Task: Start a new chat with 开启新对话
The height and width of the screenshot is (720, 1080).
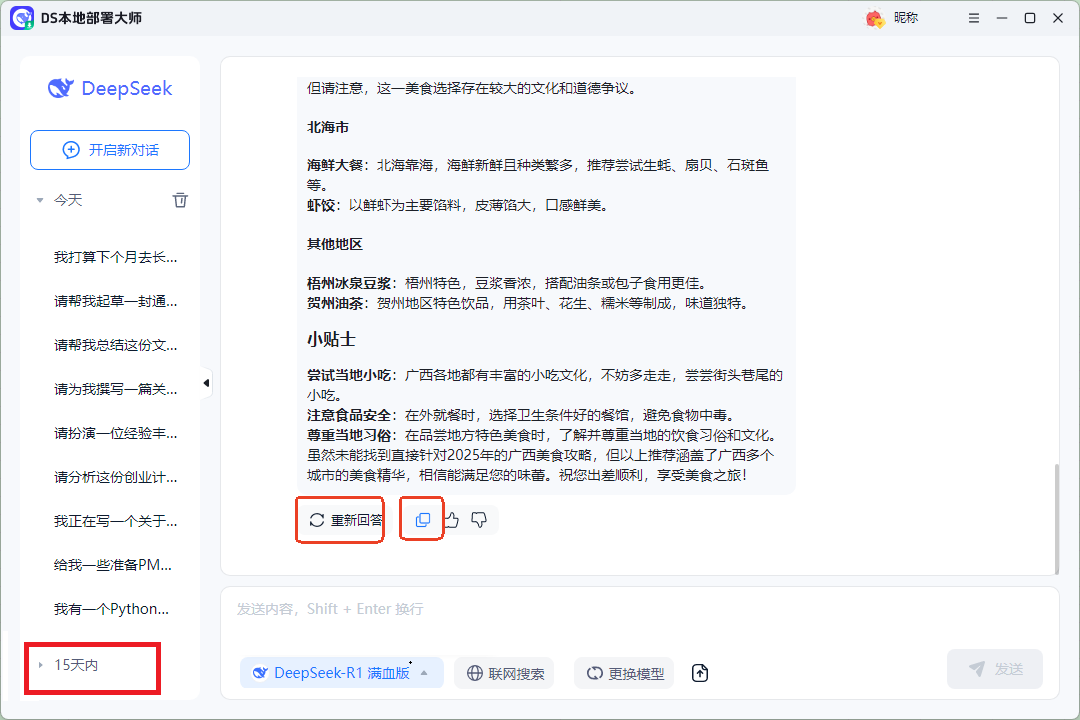Action: click(110, 150)
